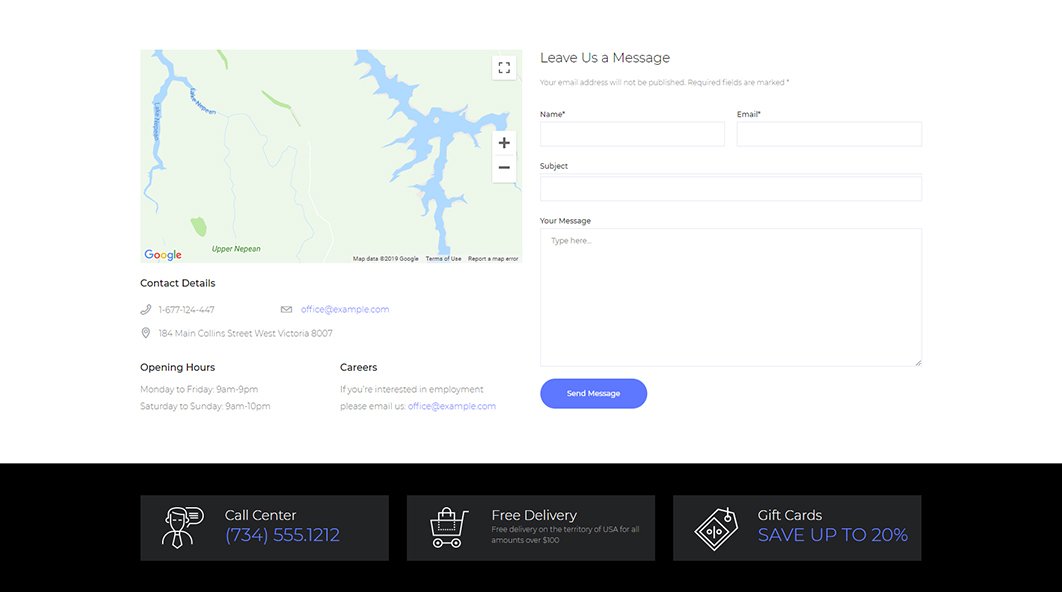Click into the Subject field

point(730,189)
